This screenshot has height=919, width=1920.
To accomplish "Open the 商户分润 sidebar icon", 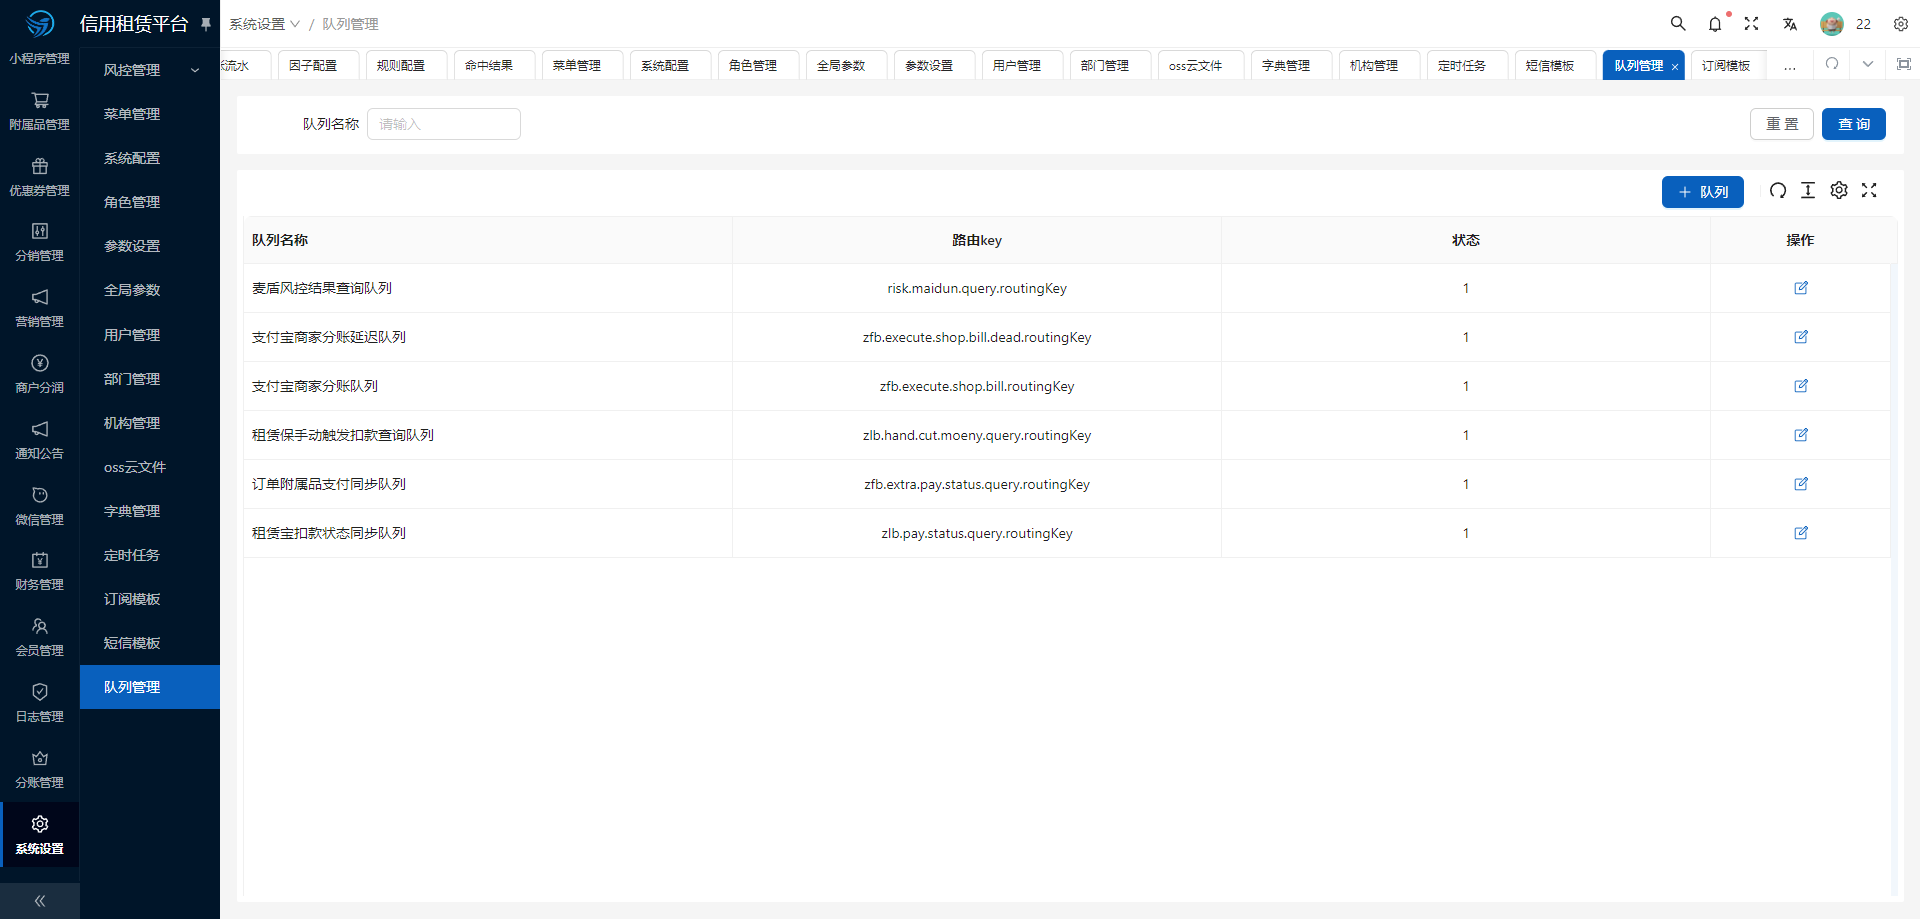I will coord(40,363).
